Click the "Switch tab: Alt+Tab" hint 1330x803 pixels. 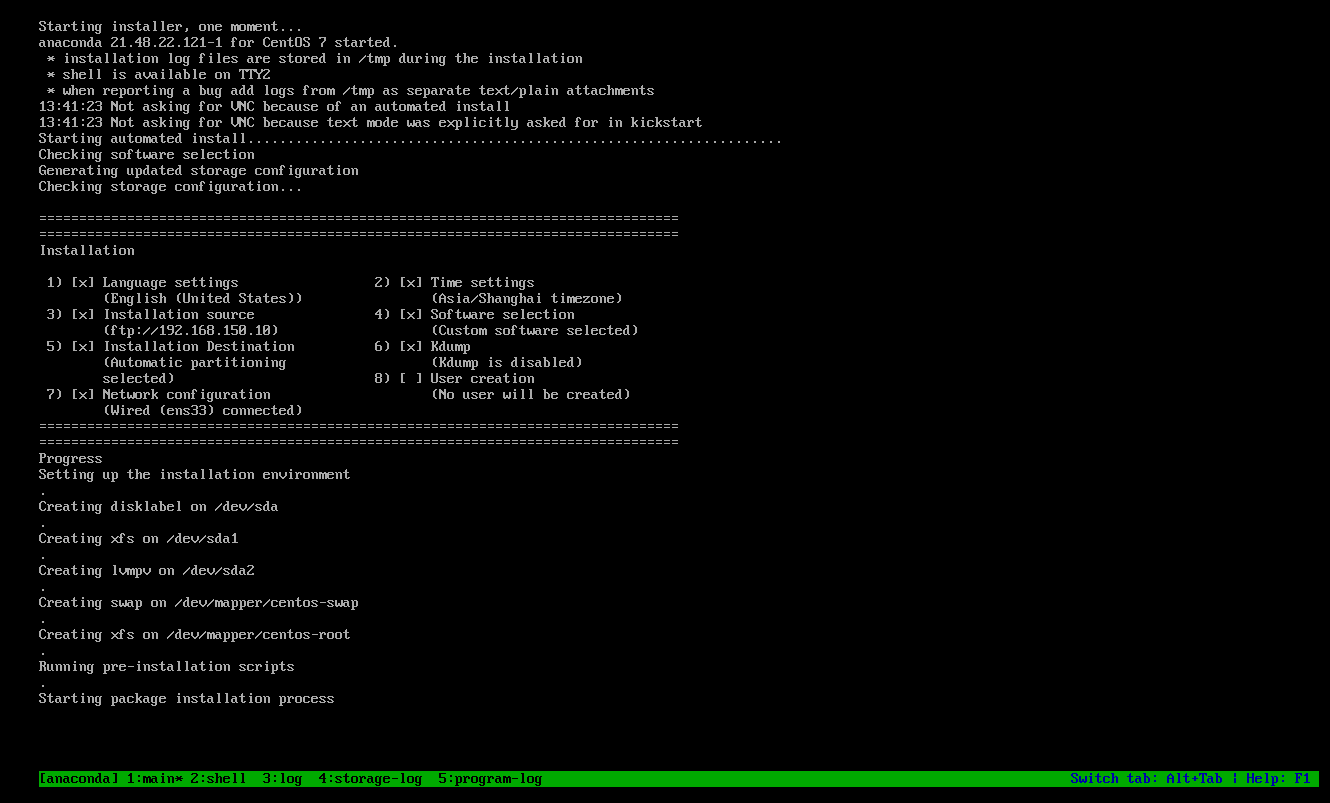[1147, 779]
